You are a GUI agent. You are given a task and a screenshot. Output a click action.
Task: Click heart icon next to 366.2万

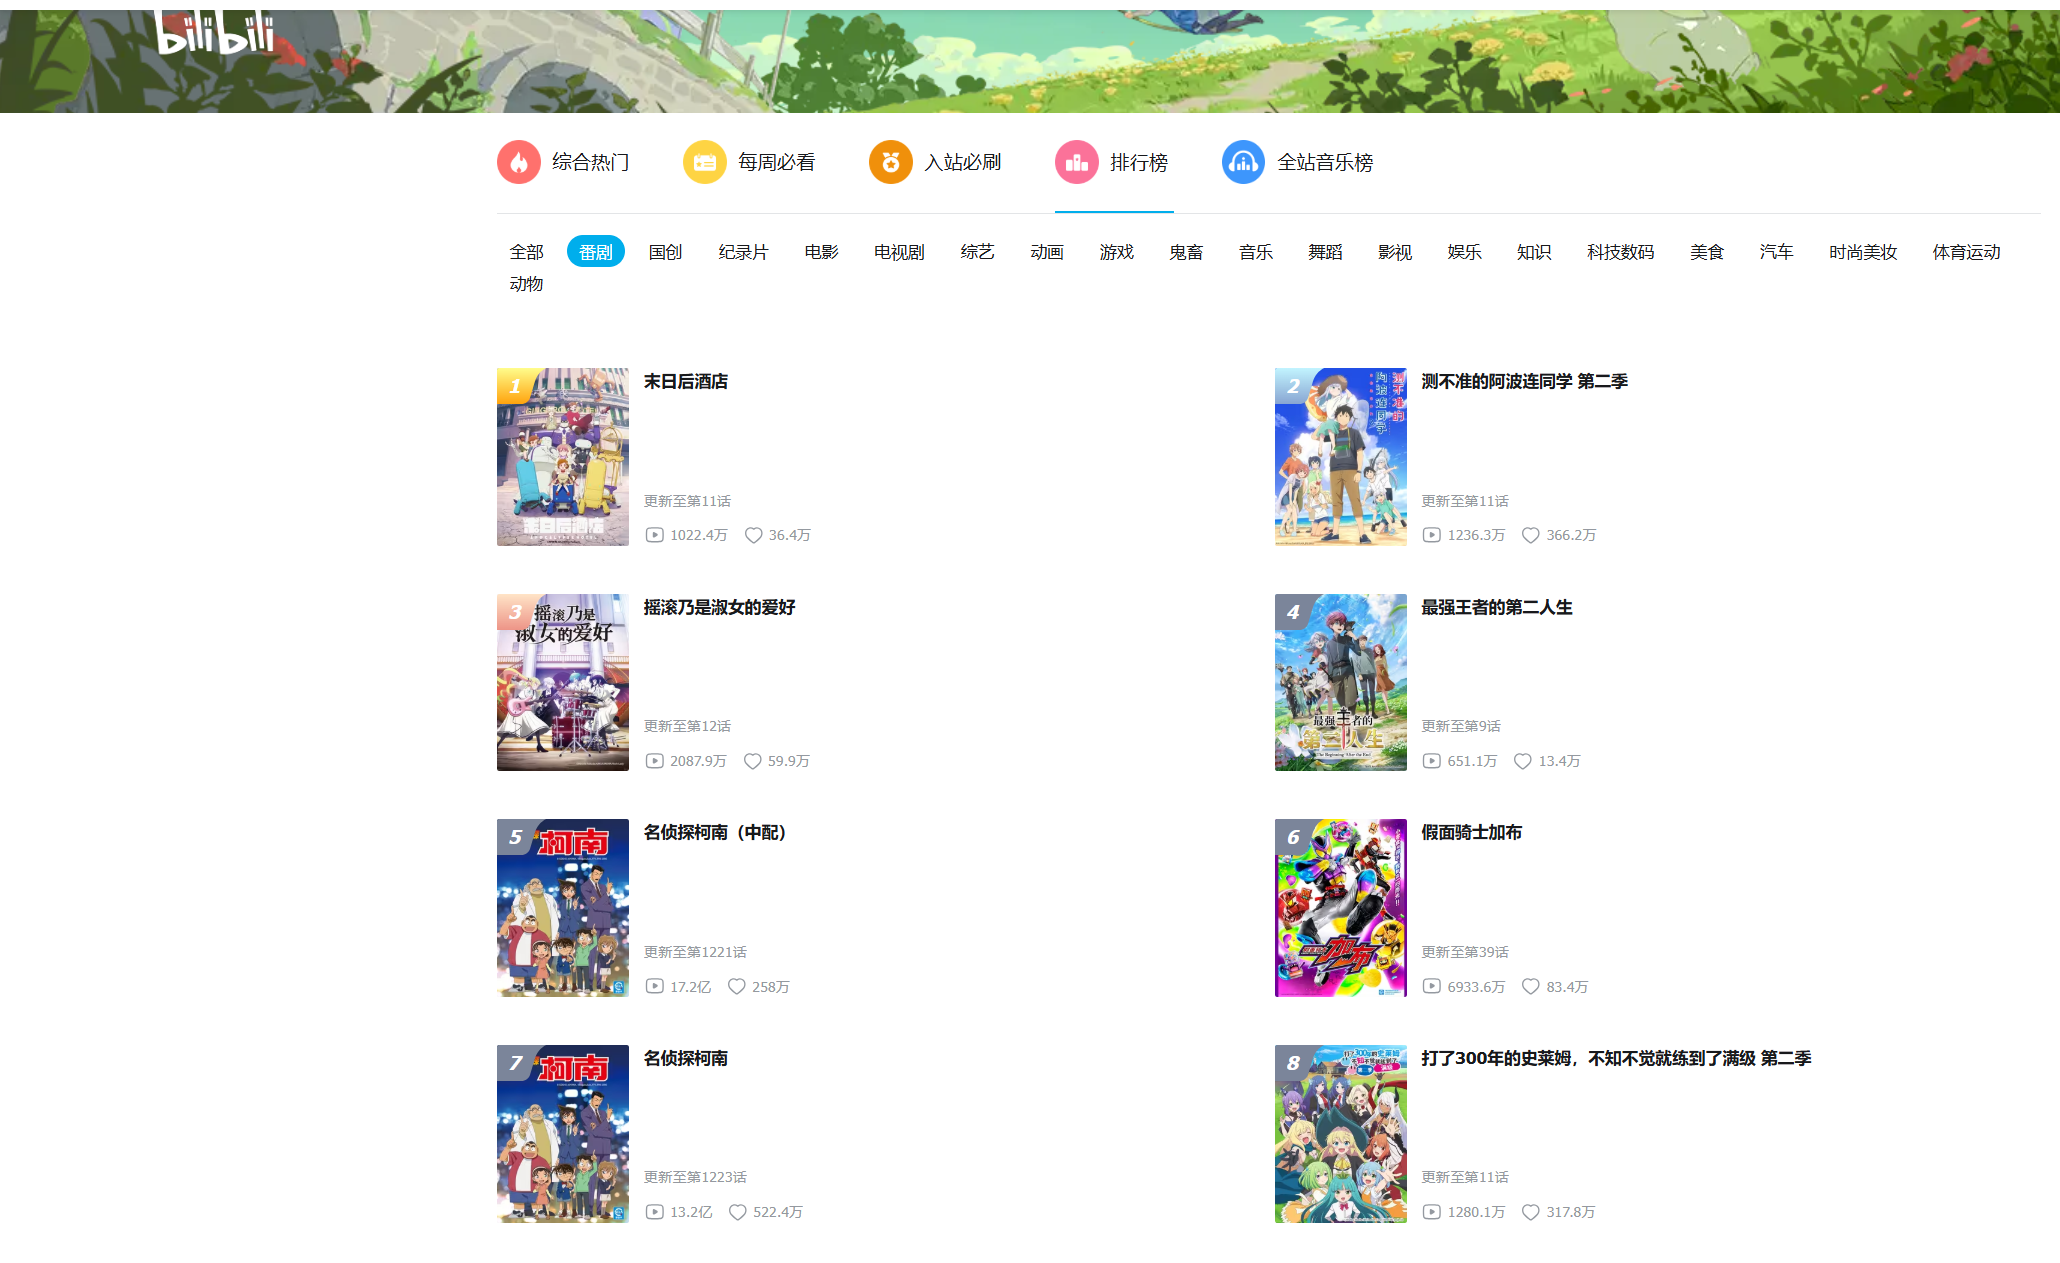coord(1531,535)
